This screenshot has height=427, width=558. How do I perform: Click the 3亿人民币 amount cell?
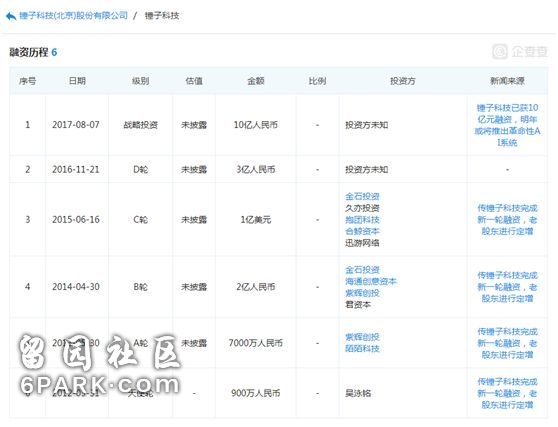[256, 169]
